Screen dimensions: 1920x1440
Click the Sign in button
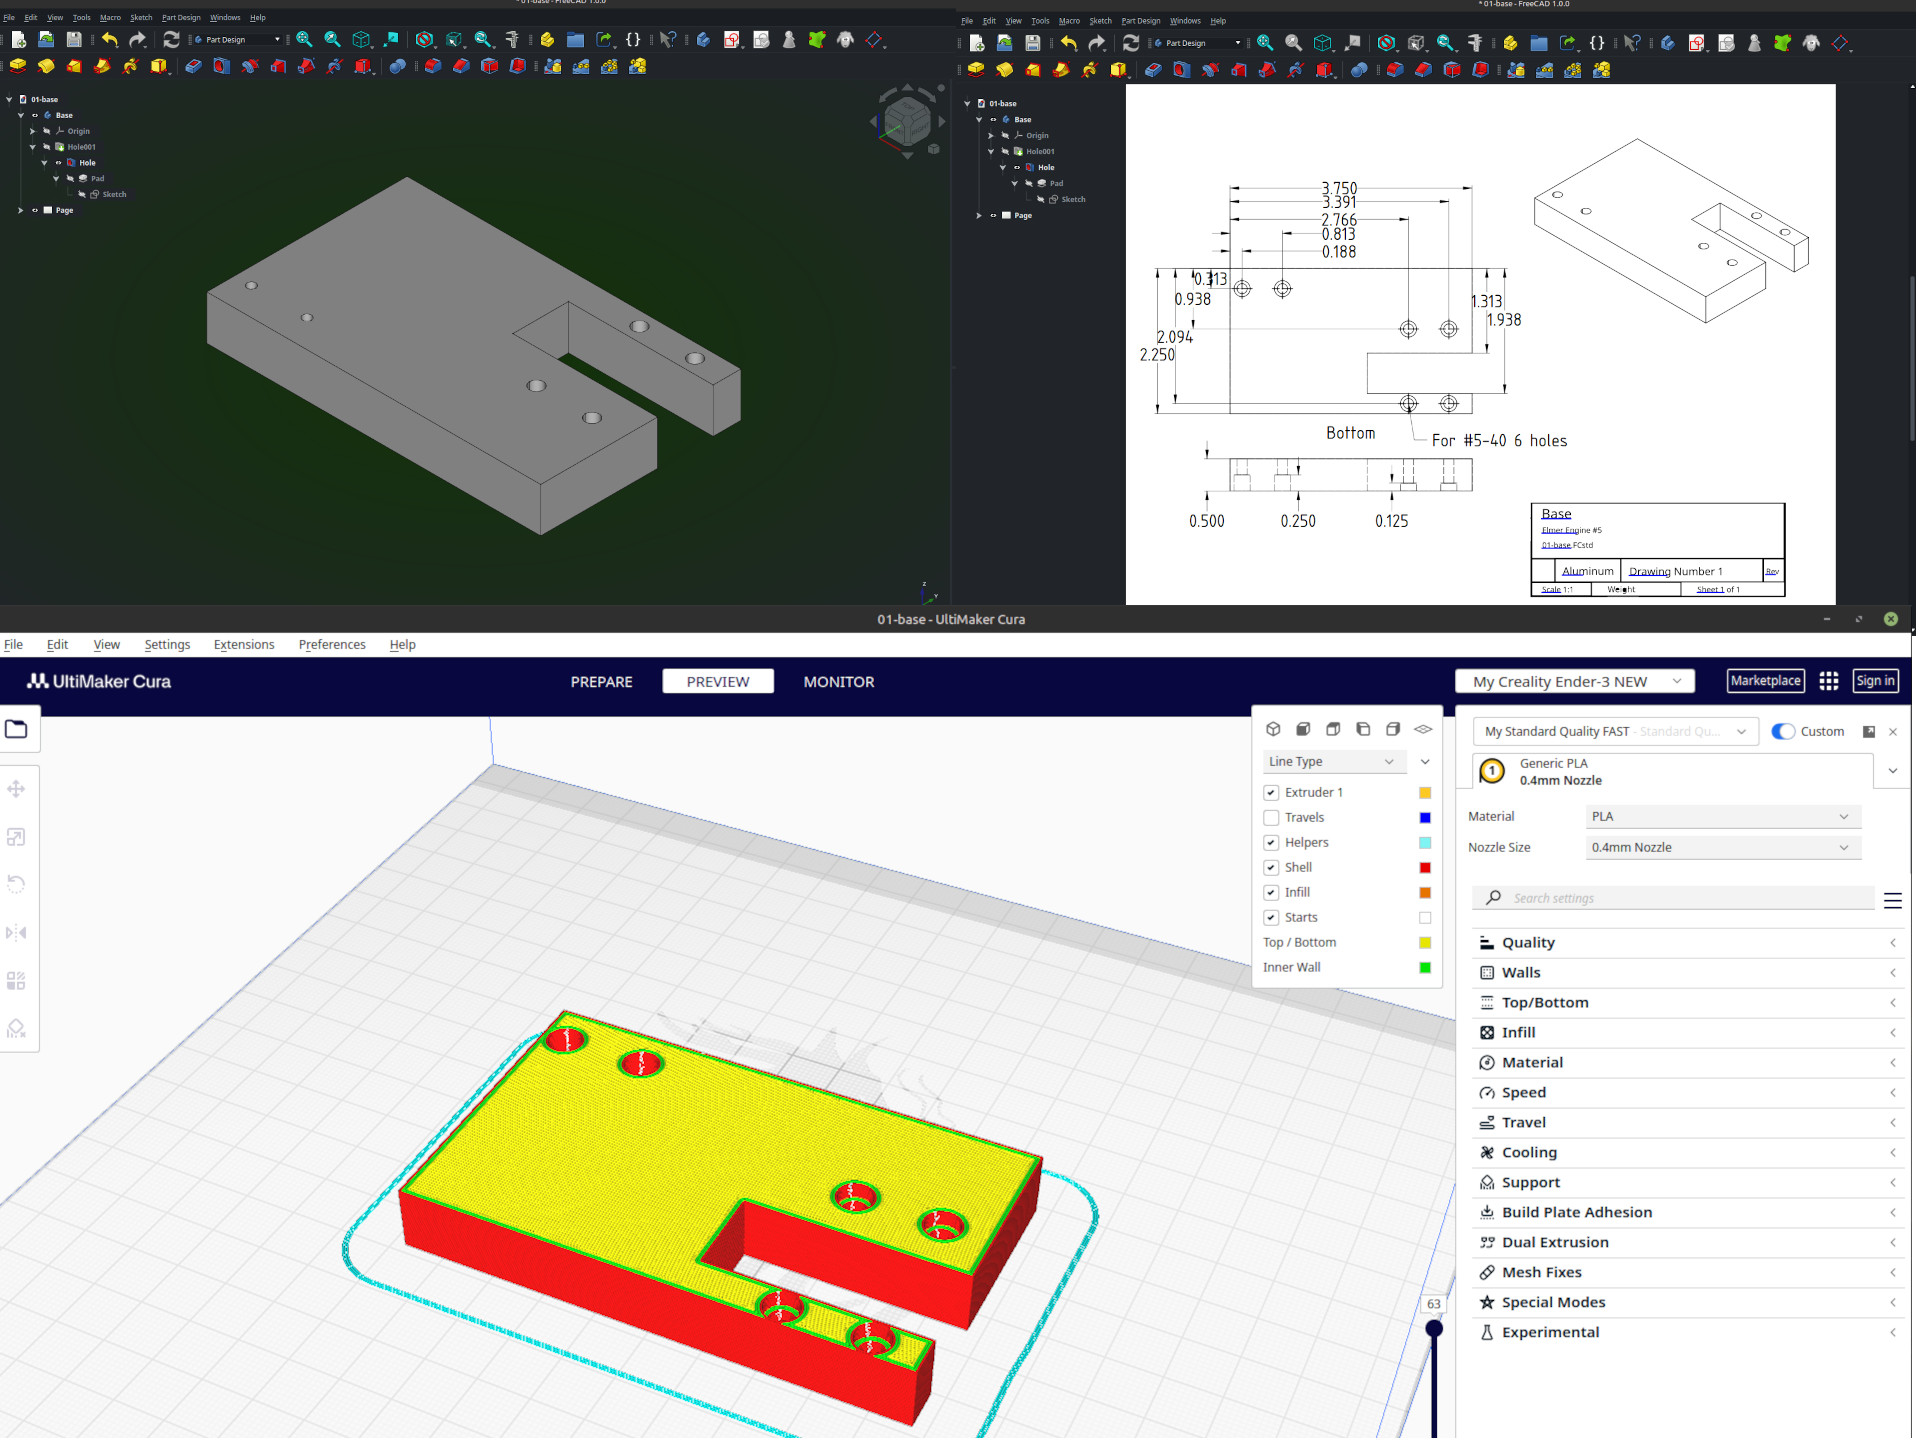tap(1875, 681)
